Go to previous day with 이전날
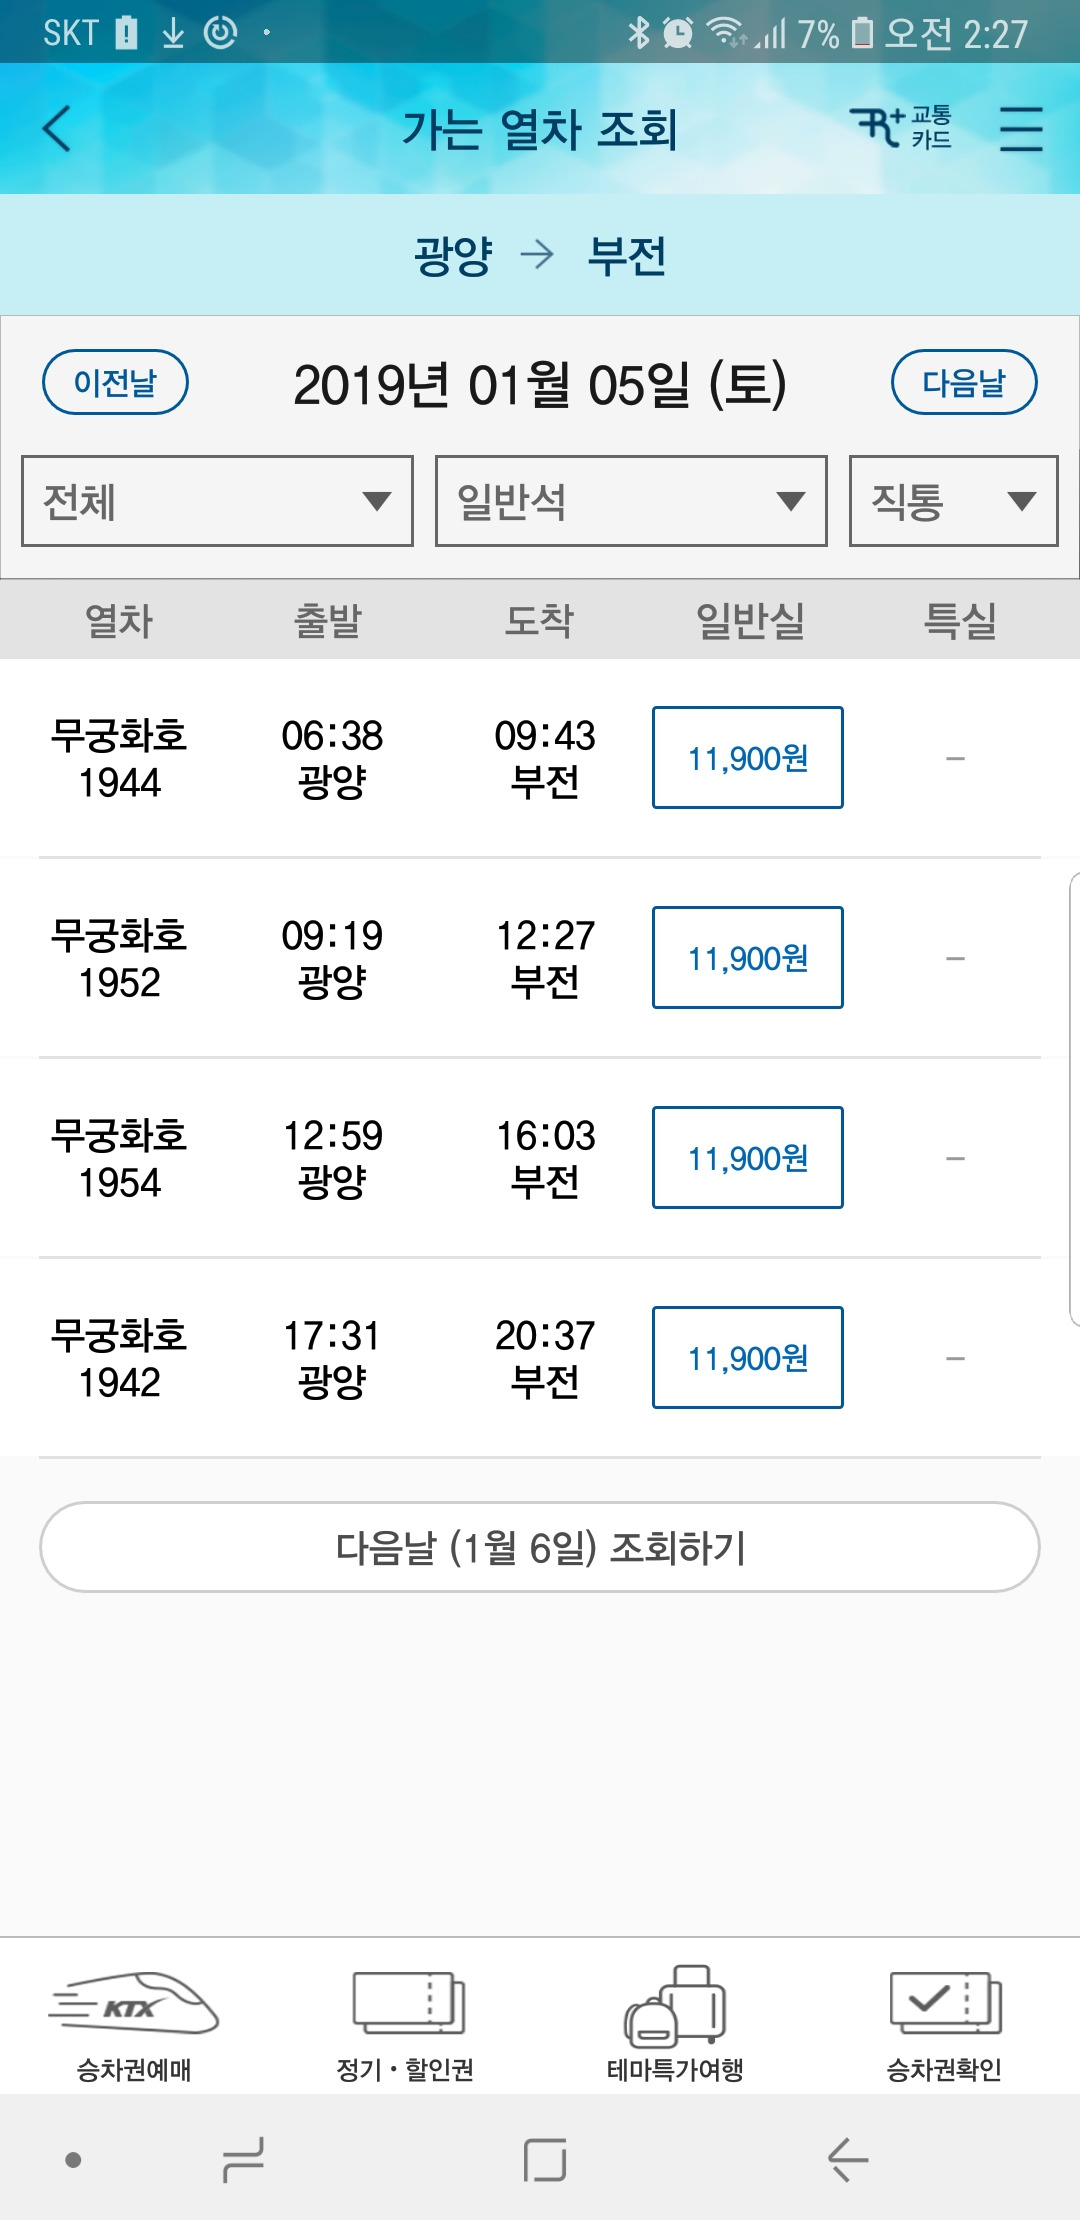This screenshot has width=1080, height=2220. 115,382
